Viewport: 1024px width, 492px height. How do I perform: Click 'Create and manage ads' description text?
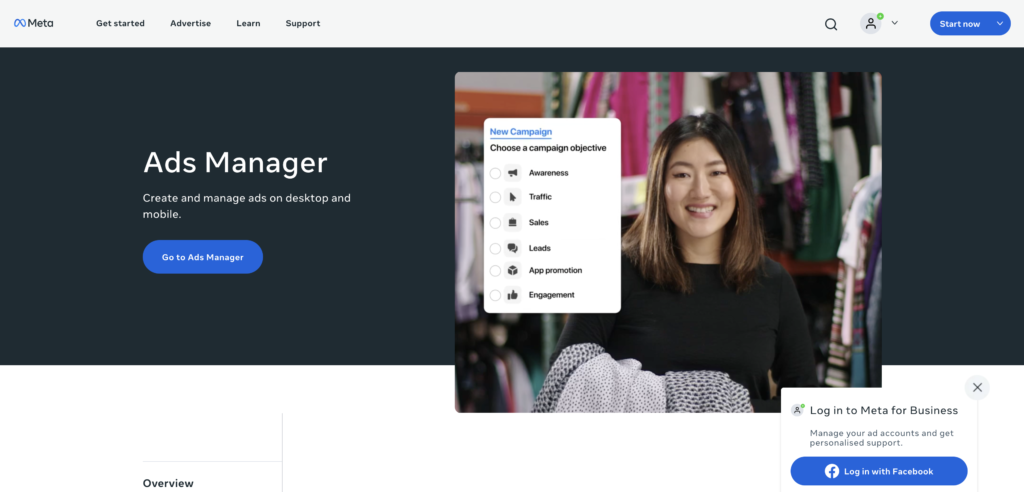pos(247,206)
